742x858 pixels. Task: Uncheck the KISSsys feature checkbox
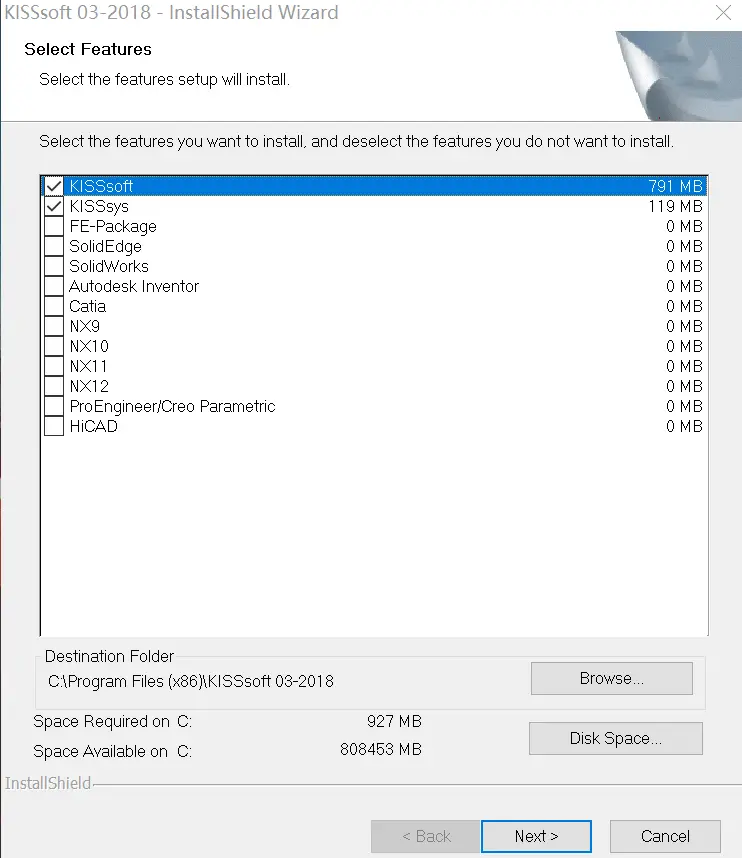[x=54, y=206]
